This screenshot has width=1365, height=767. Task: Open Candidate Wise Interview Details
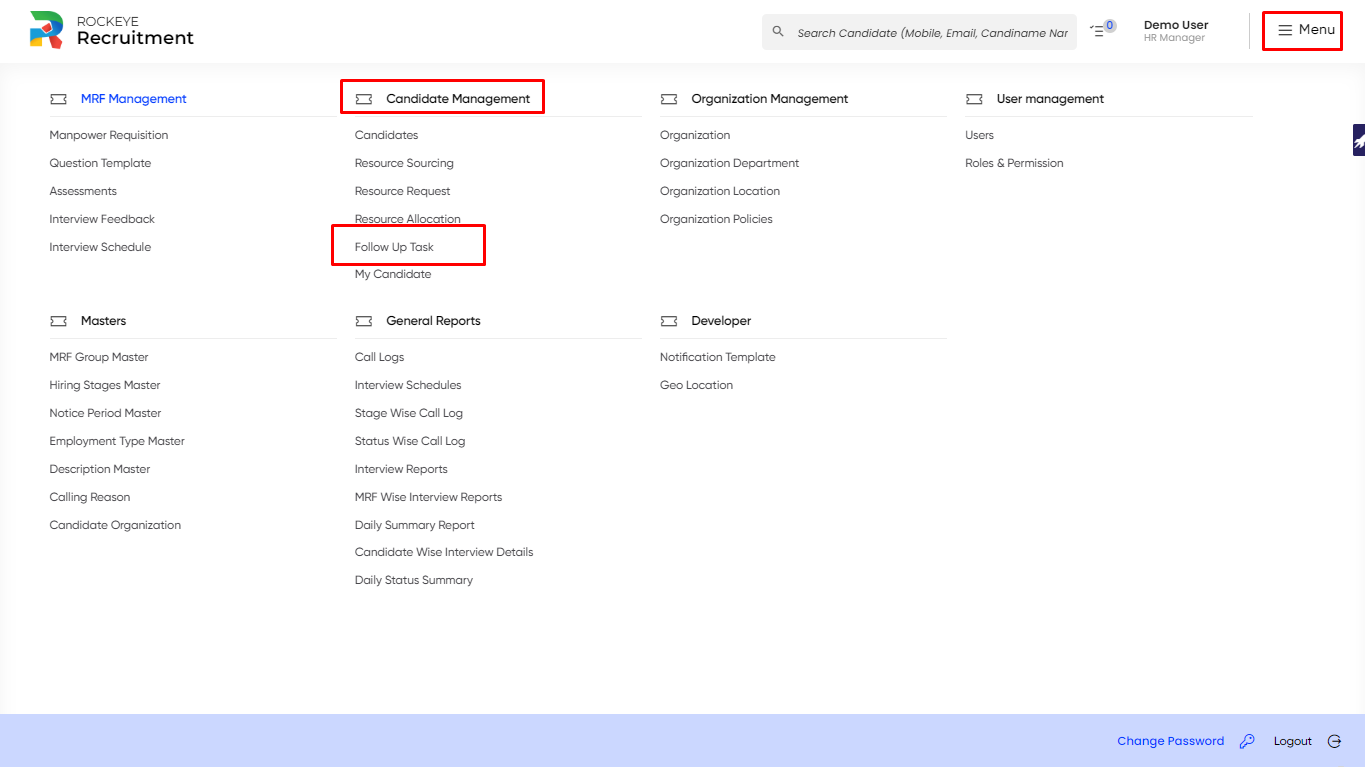tap(444, 552)
